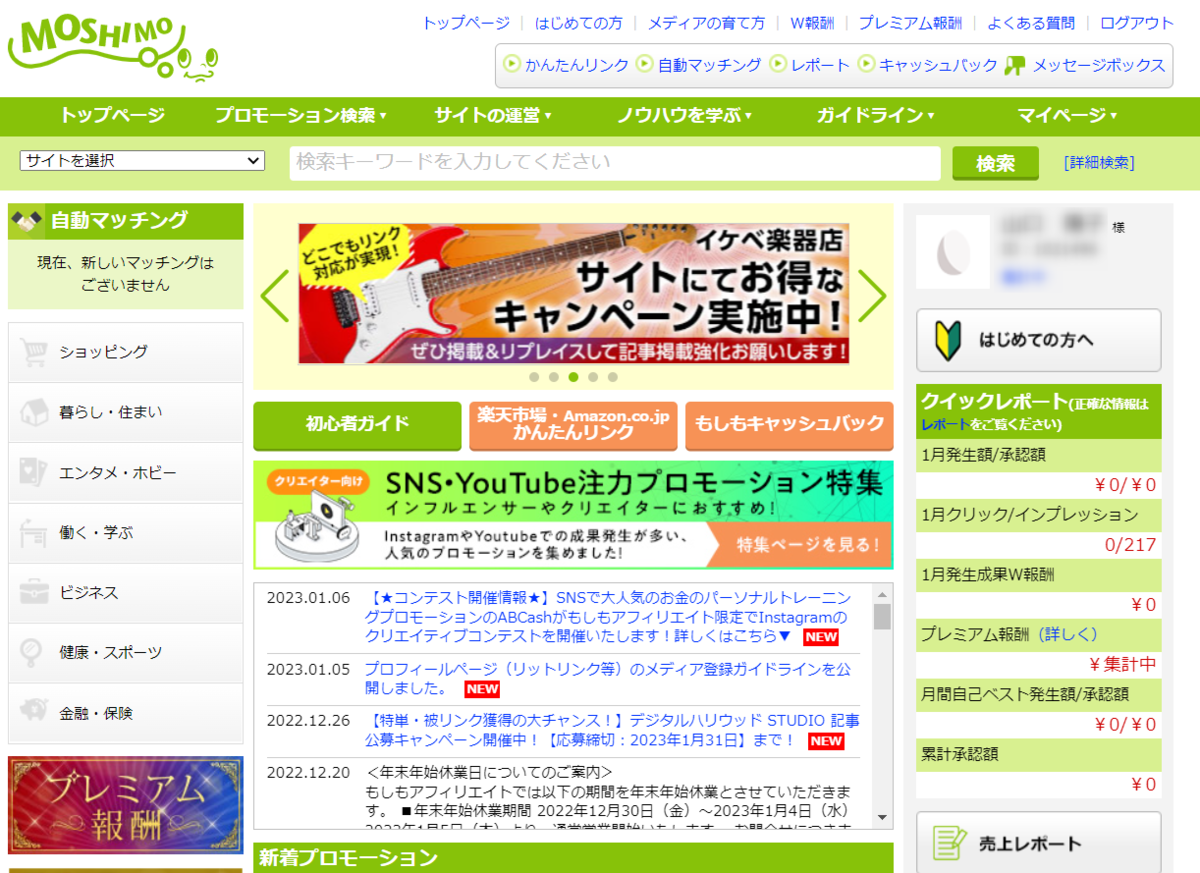Screen dimensions: 1200x873
Task: Click the shopping cart icon for ショッピング
Action: [34, 352]
